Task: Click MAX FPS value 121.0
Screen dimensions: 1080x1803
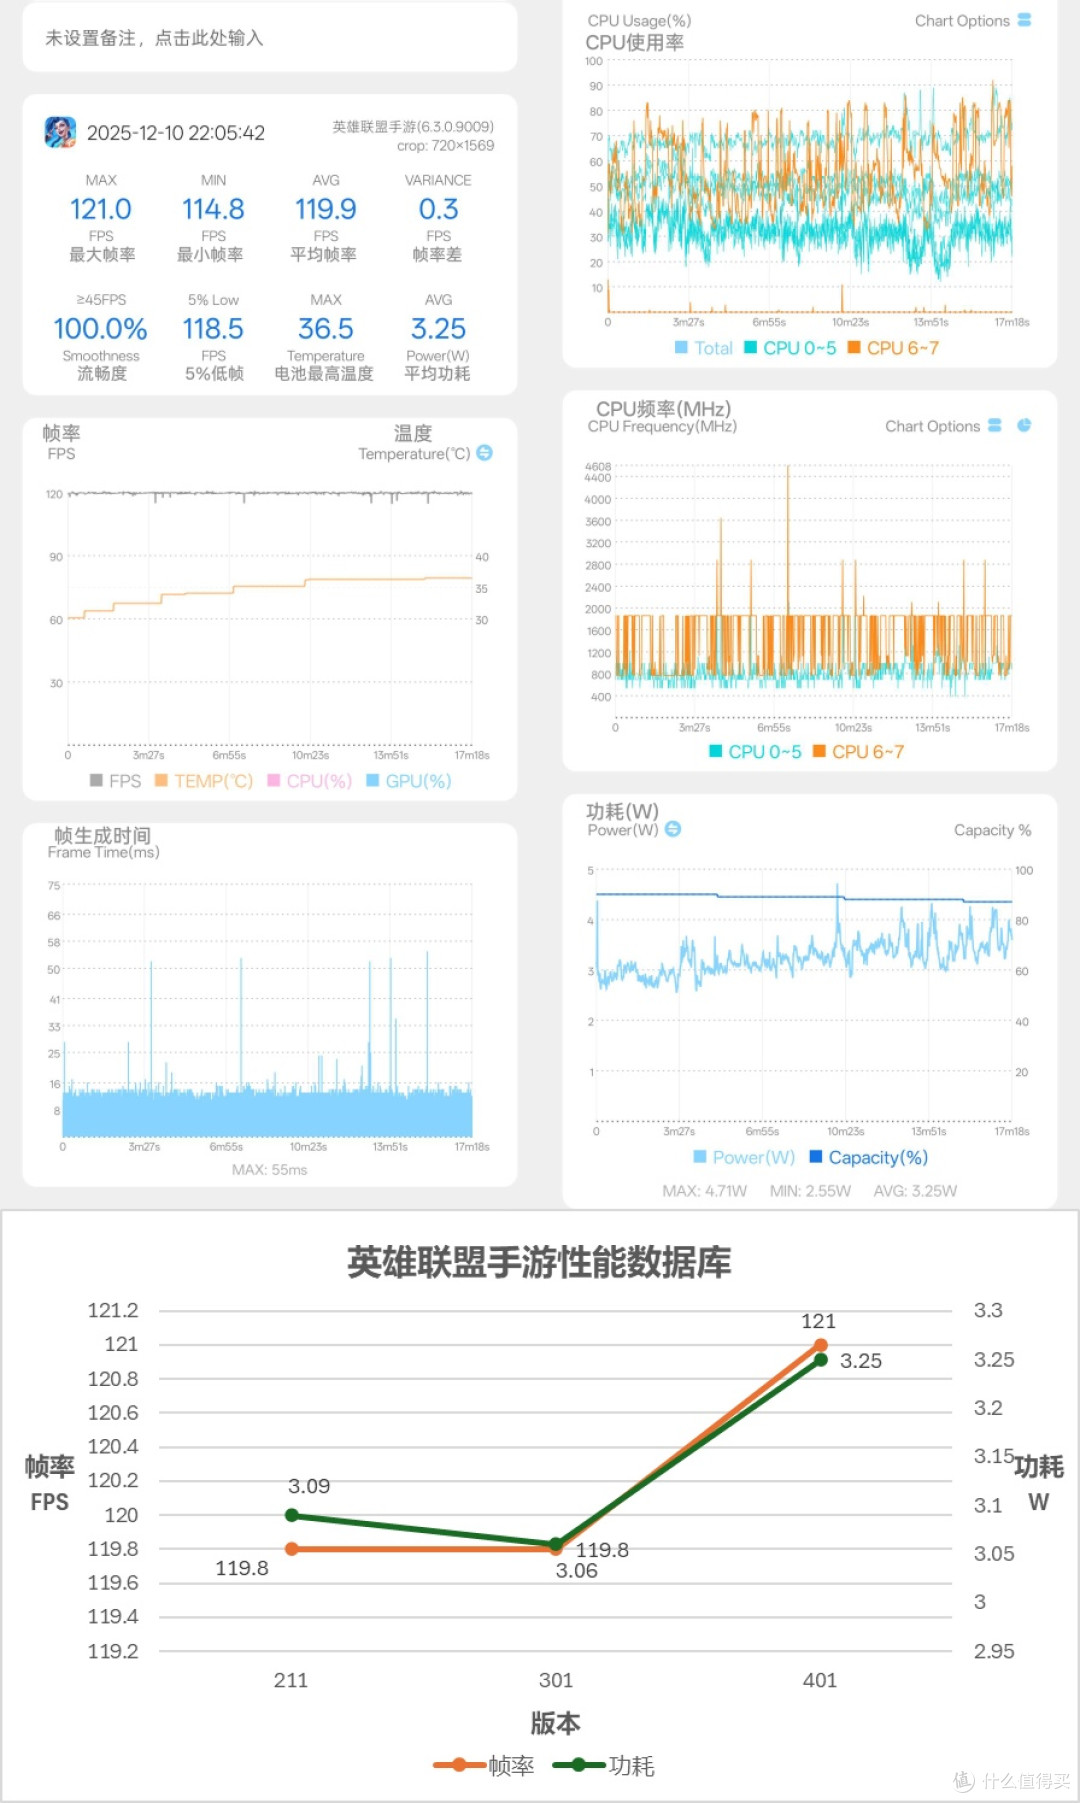Action: (x=101, y=209)
